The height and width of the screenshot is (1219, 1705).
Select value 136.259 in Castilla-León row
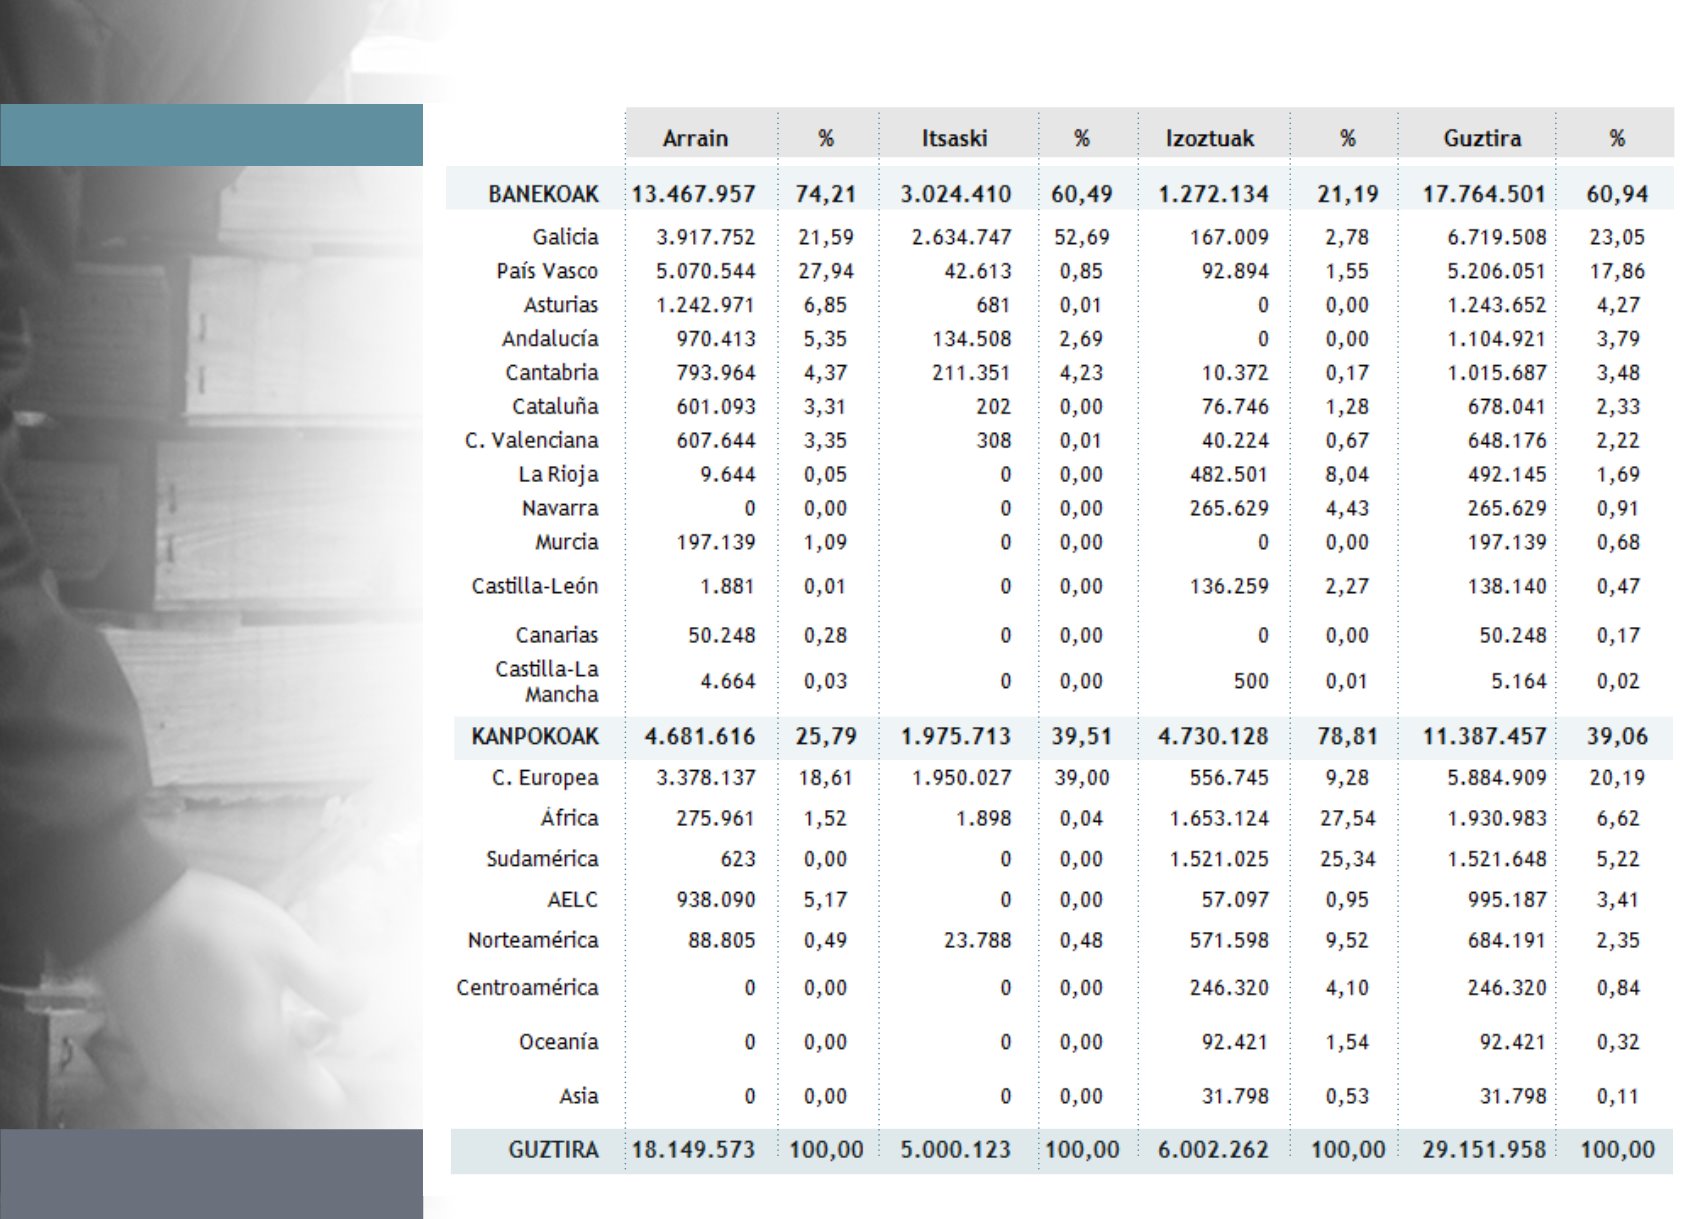coord(1229,586)
